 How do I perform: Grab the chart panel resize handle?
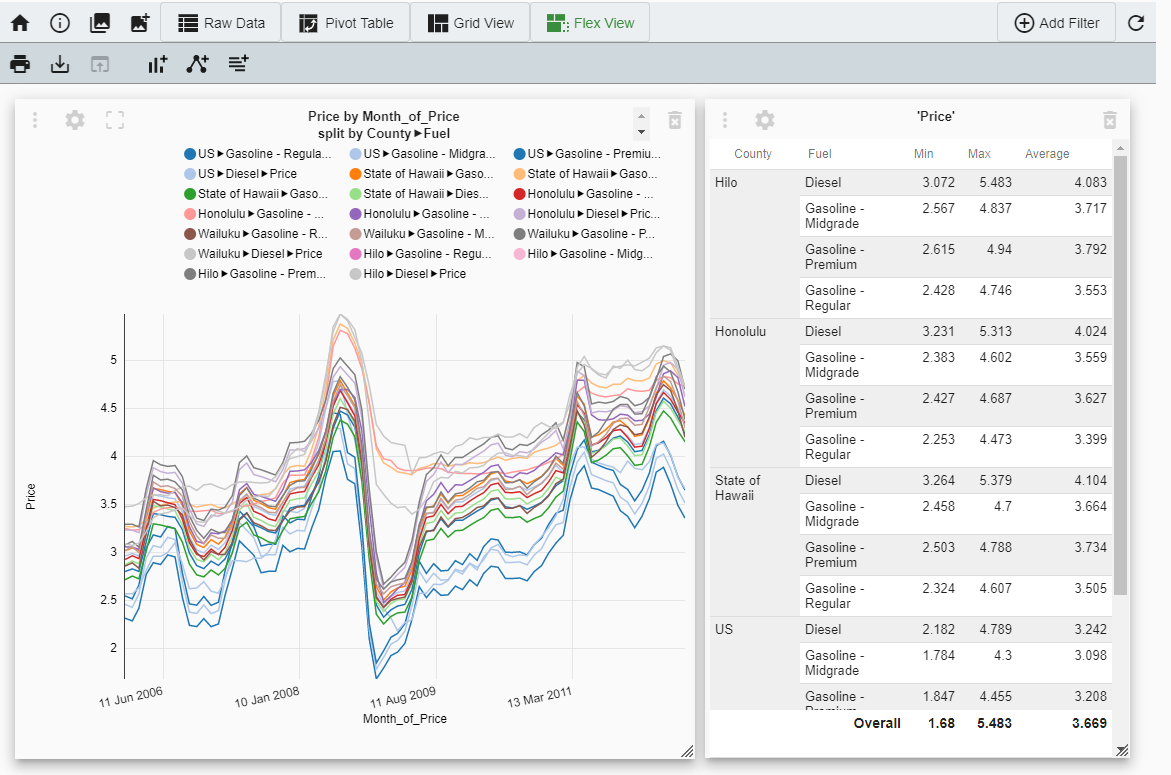point(687,751)
